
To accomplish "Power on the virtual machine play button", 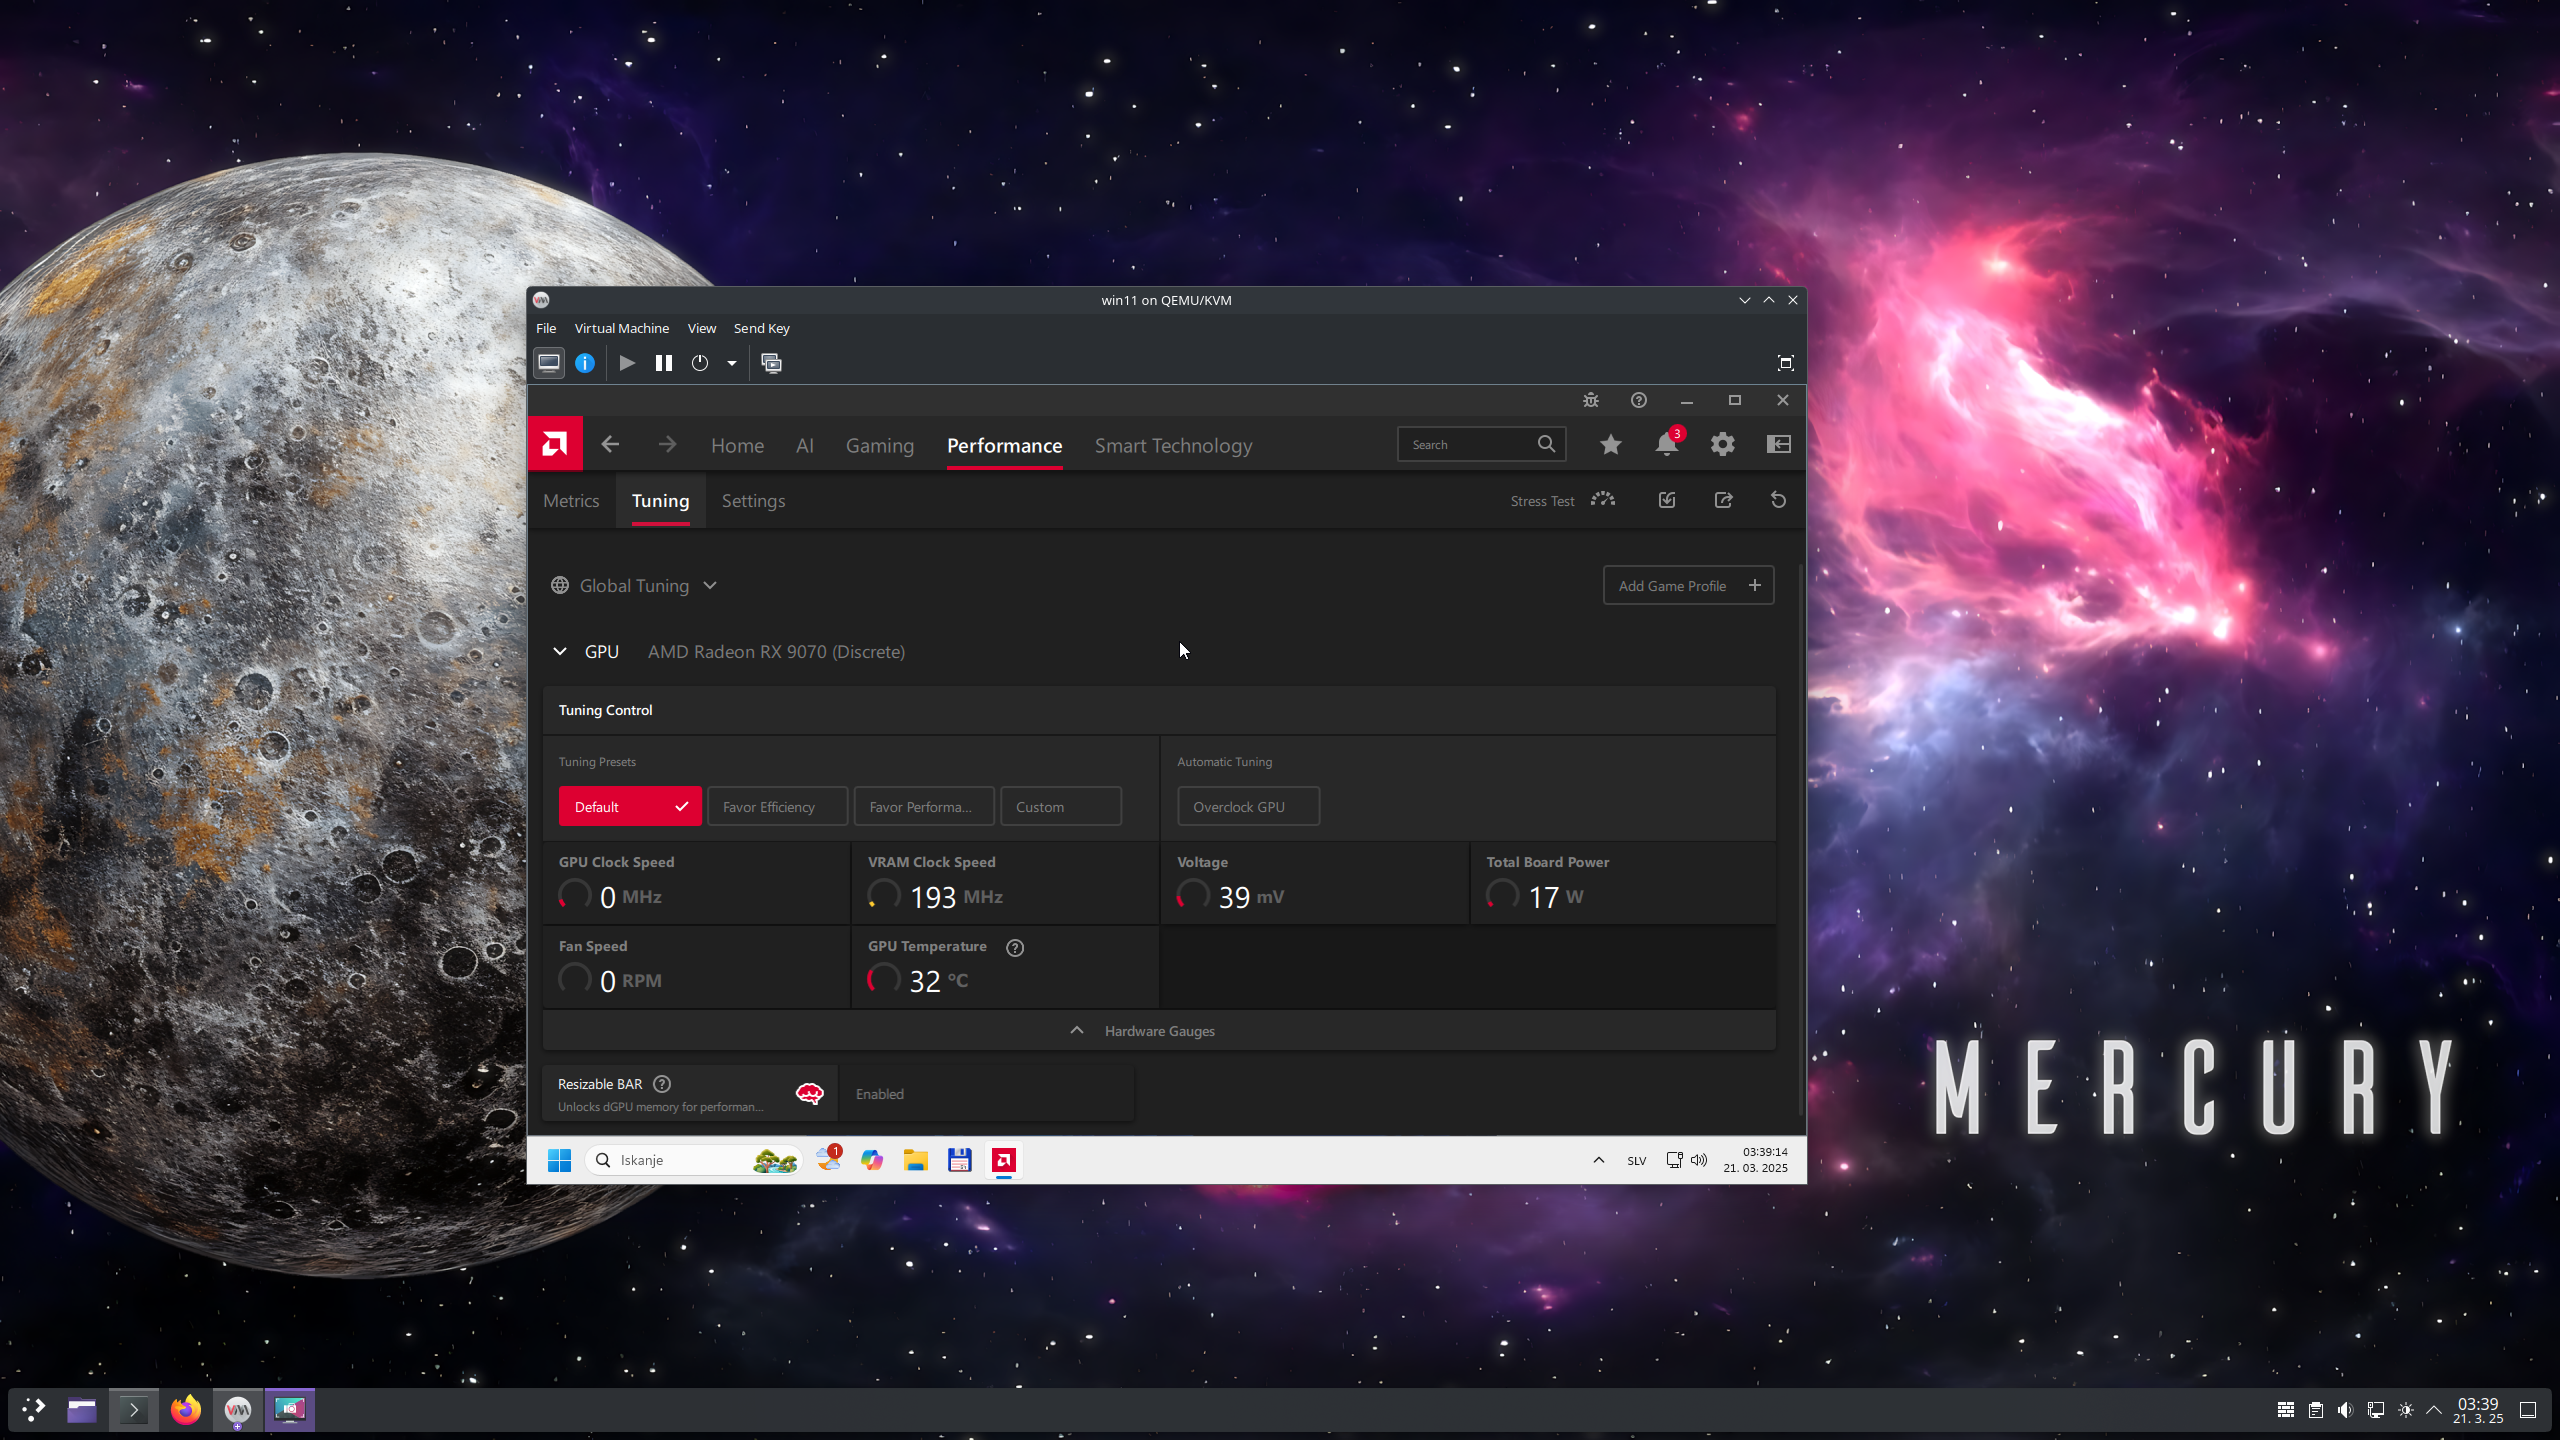I will (x=627, y=363).
